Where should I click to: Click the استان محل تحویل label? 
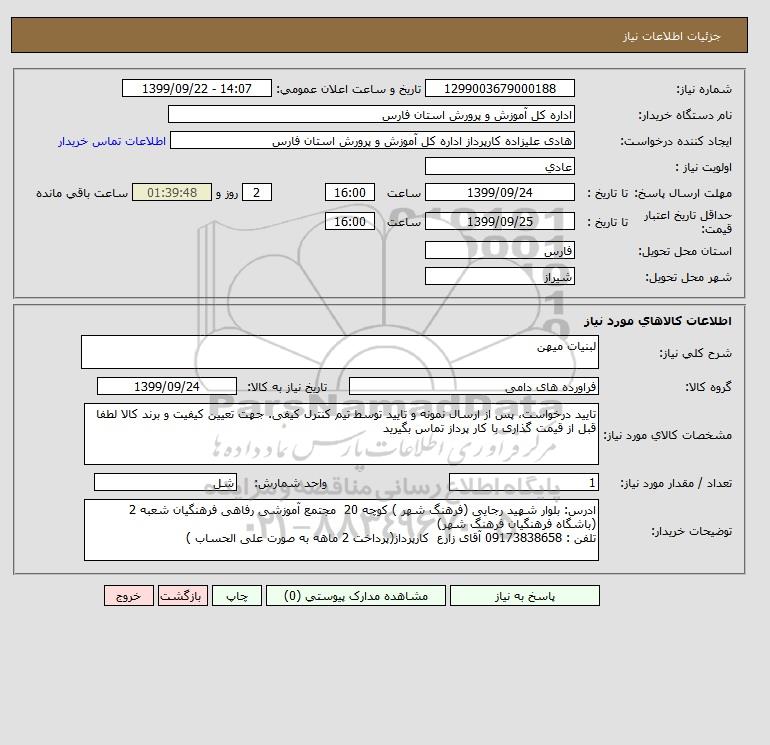(685, 251)
